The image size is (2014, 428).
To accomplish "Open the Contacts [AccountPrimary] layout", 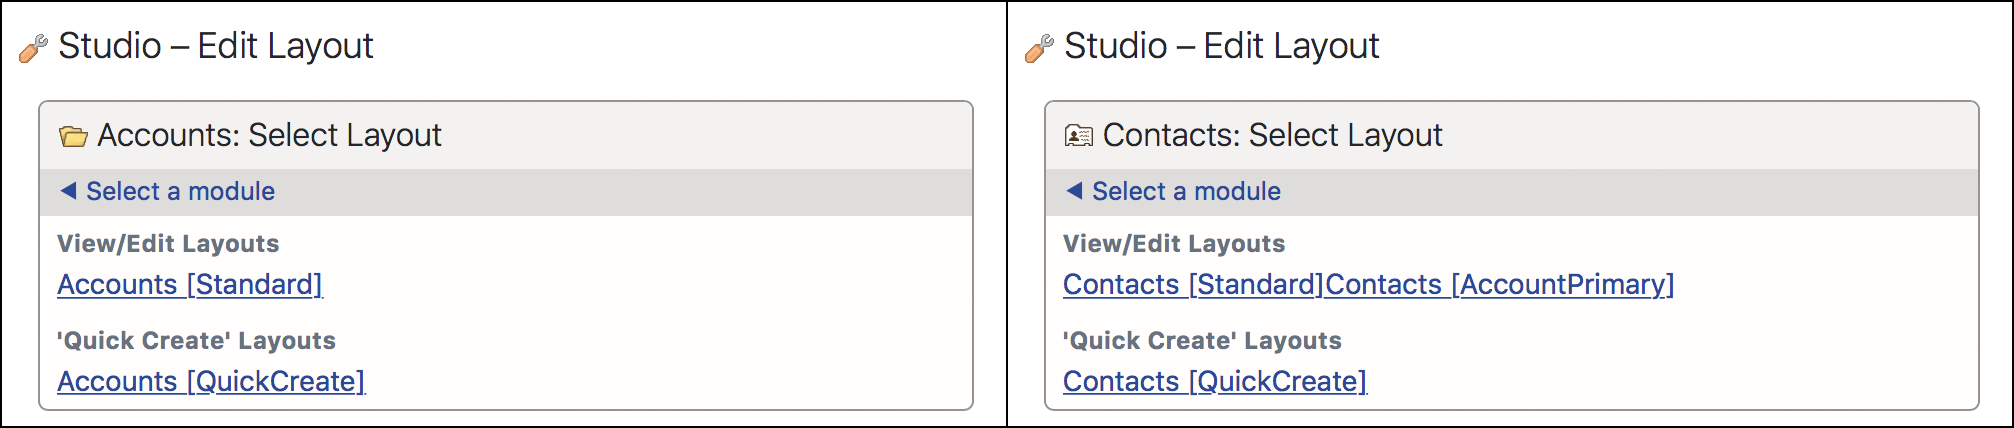I will 1500,285.
